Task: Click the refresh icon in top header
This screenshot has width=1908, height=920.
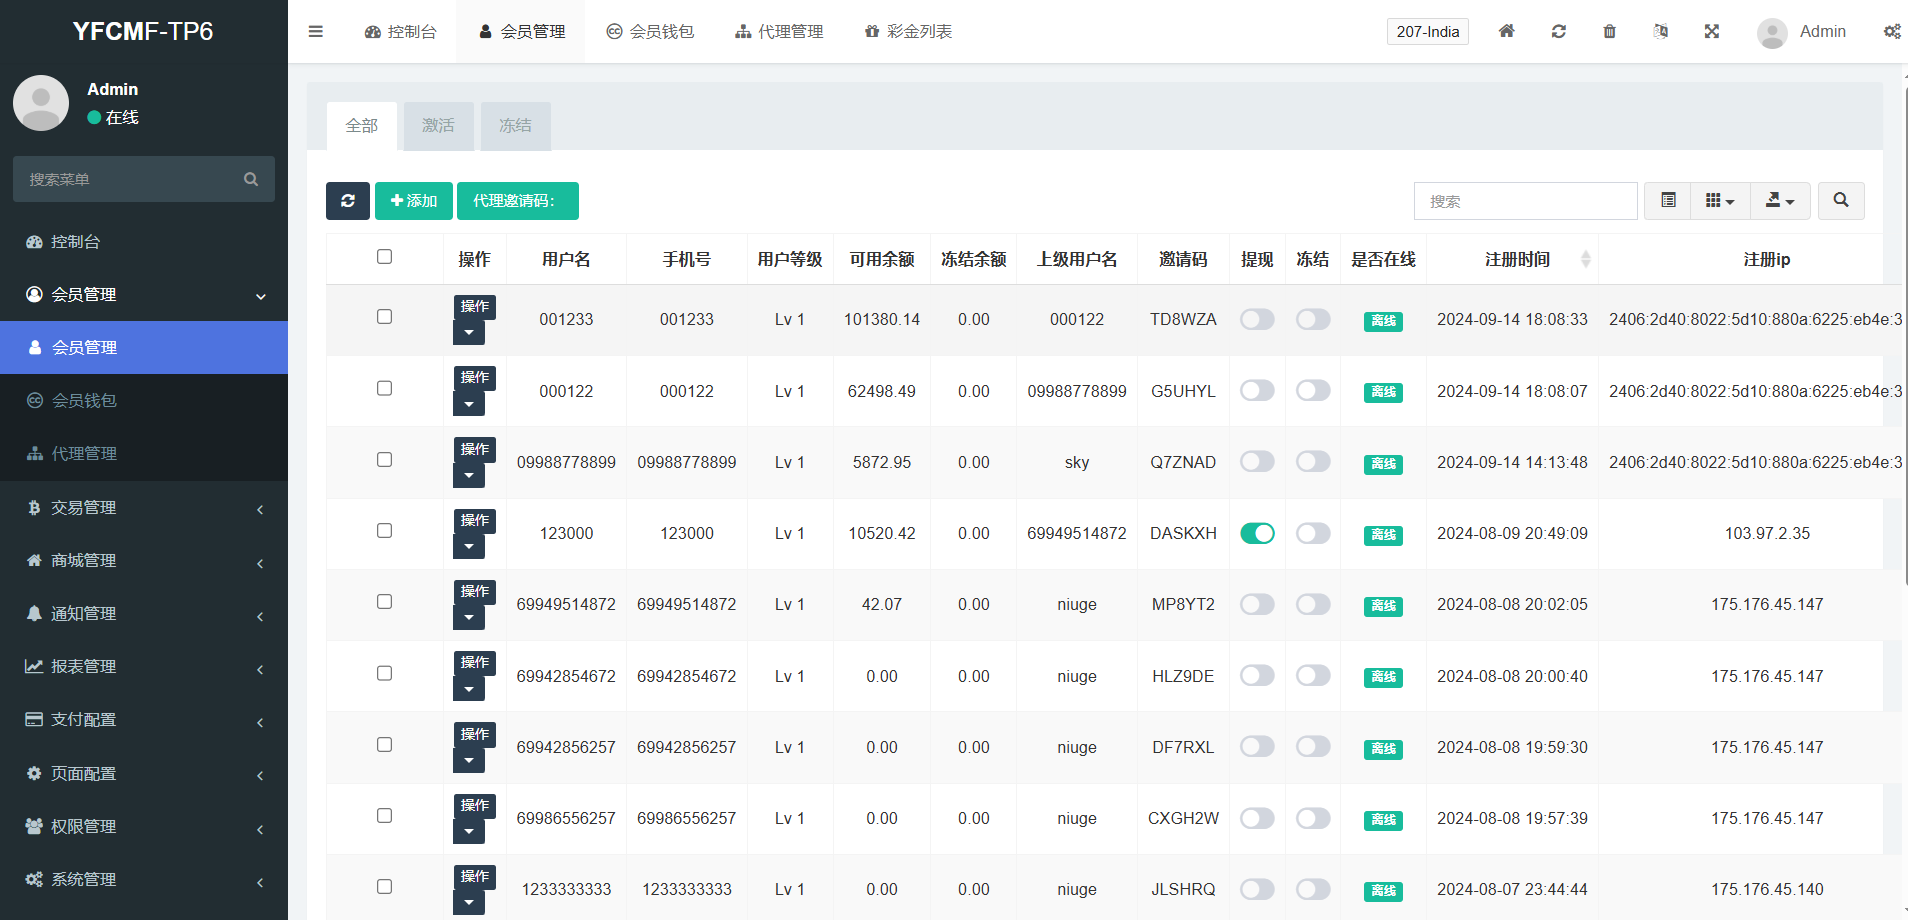Action: click(x=1558, y=31)
